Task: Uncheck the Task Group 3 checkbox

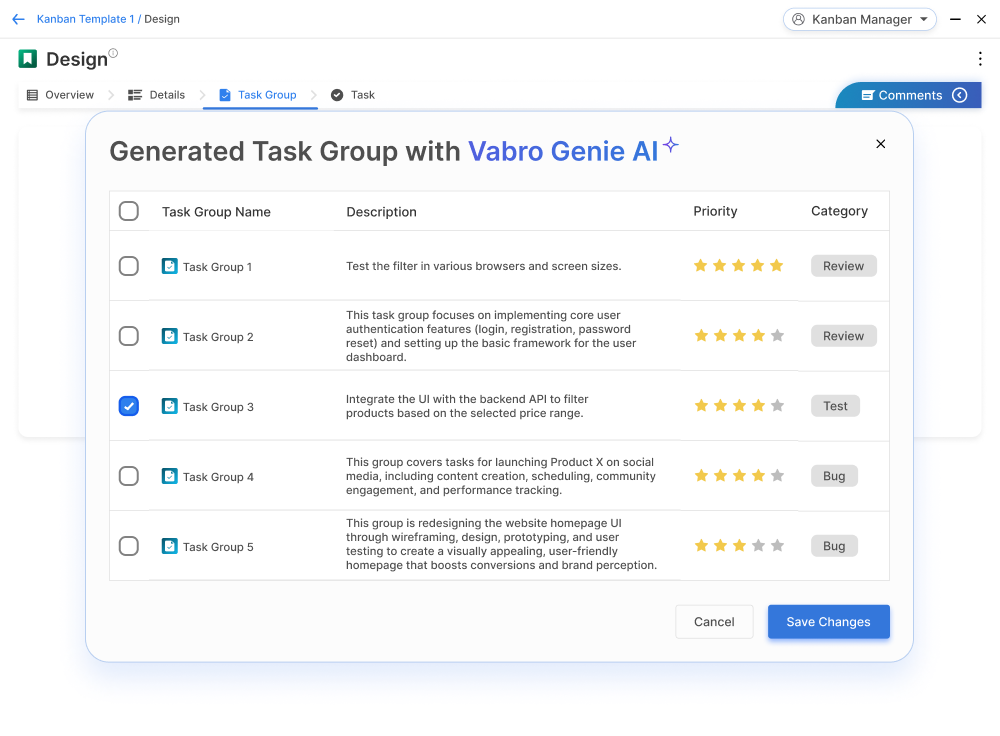Action: (129, 406)
